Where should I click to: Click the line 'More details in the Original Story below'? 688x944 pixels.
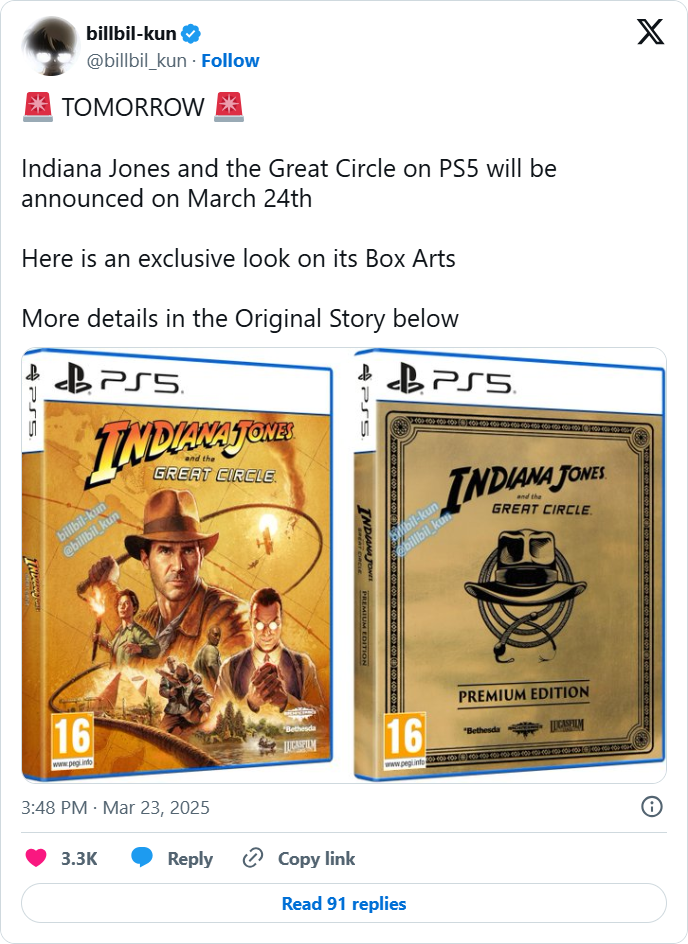[240, 318]
